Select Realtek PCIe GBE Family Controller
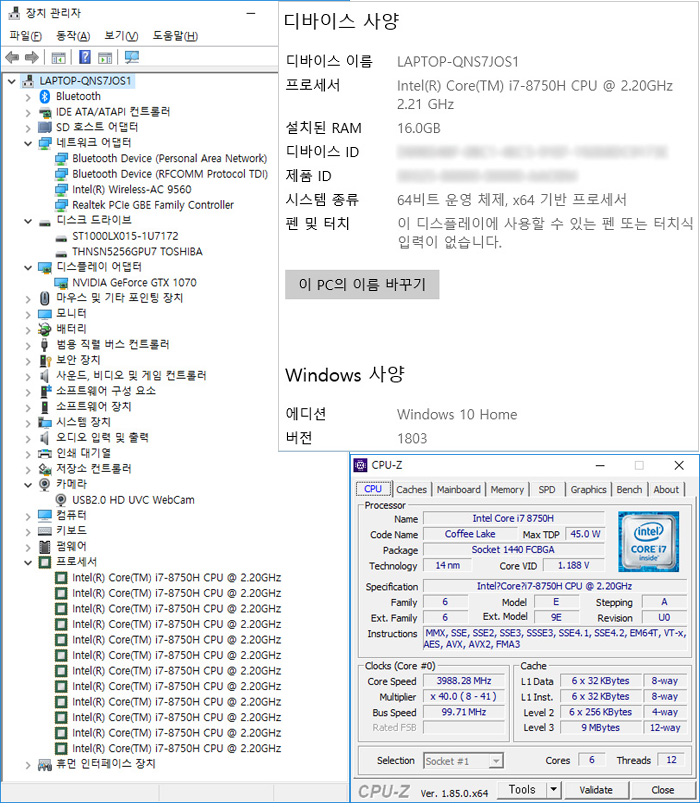This screenshot has width=700, height=807. coord(153,205)
